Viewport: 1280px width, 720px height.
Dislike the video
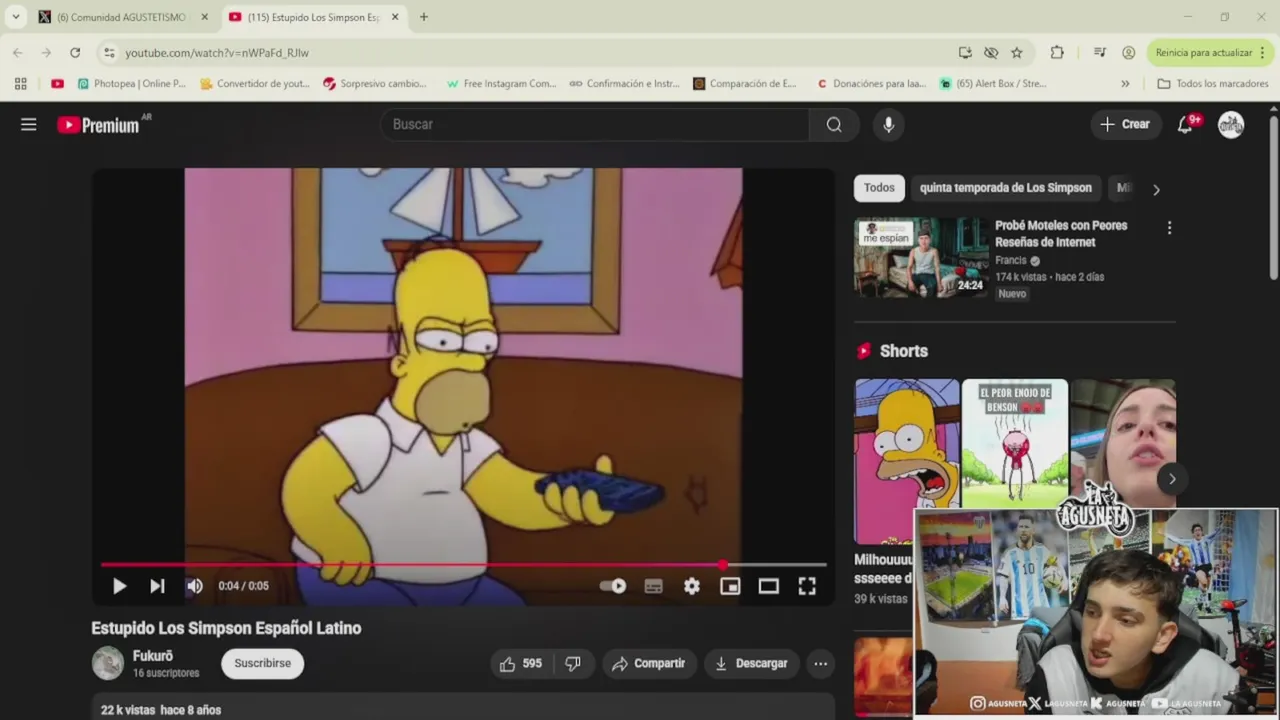coord(573,663)
